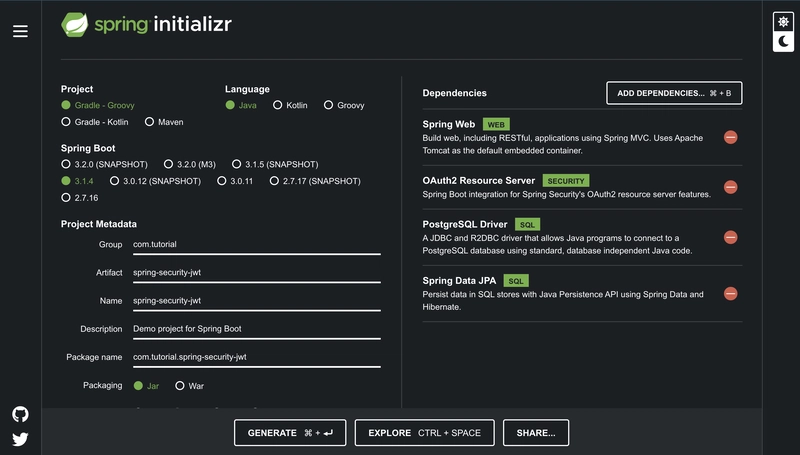Viewport: 800px width, 455px height.
Task: Open the hamburger menu
Action: pos(20,31)
